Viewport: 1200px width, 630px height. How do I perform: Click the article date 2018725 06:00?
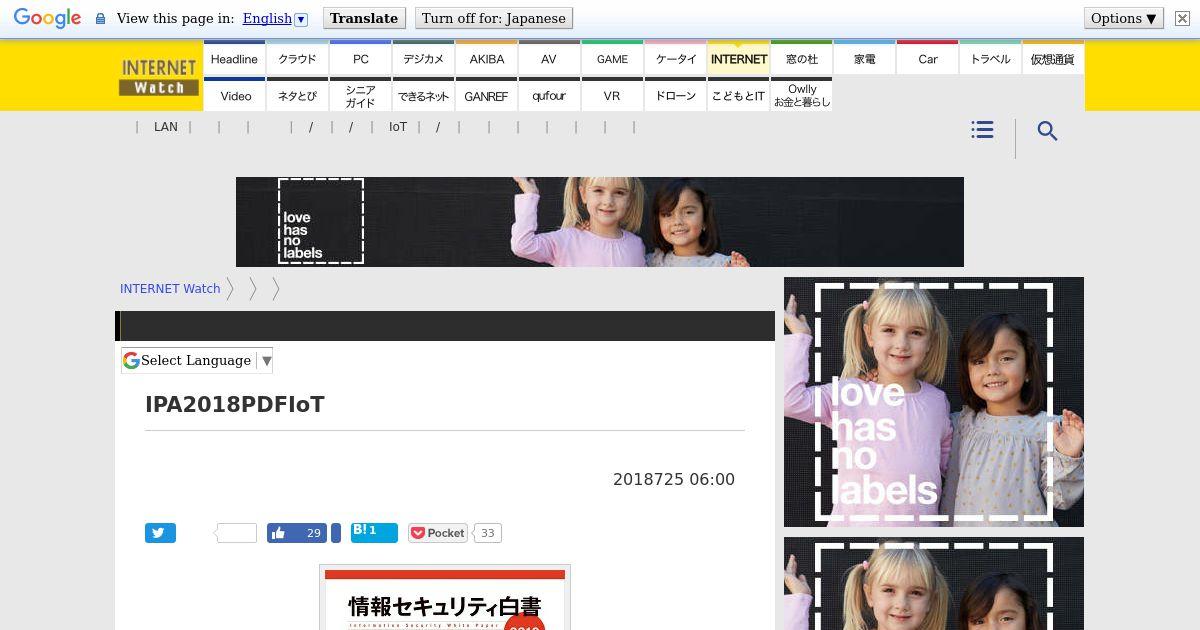tap(674, 479)
